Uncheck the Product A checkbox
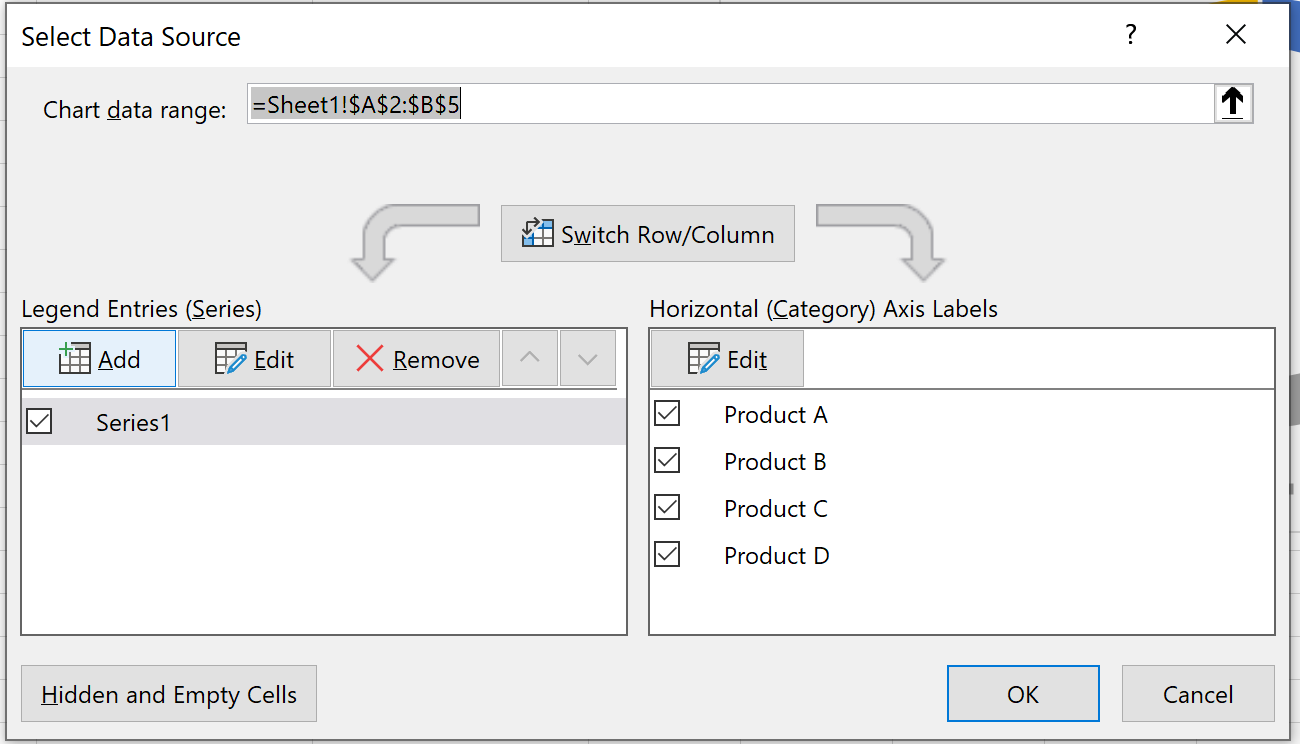 [667, 413]
